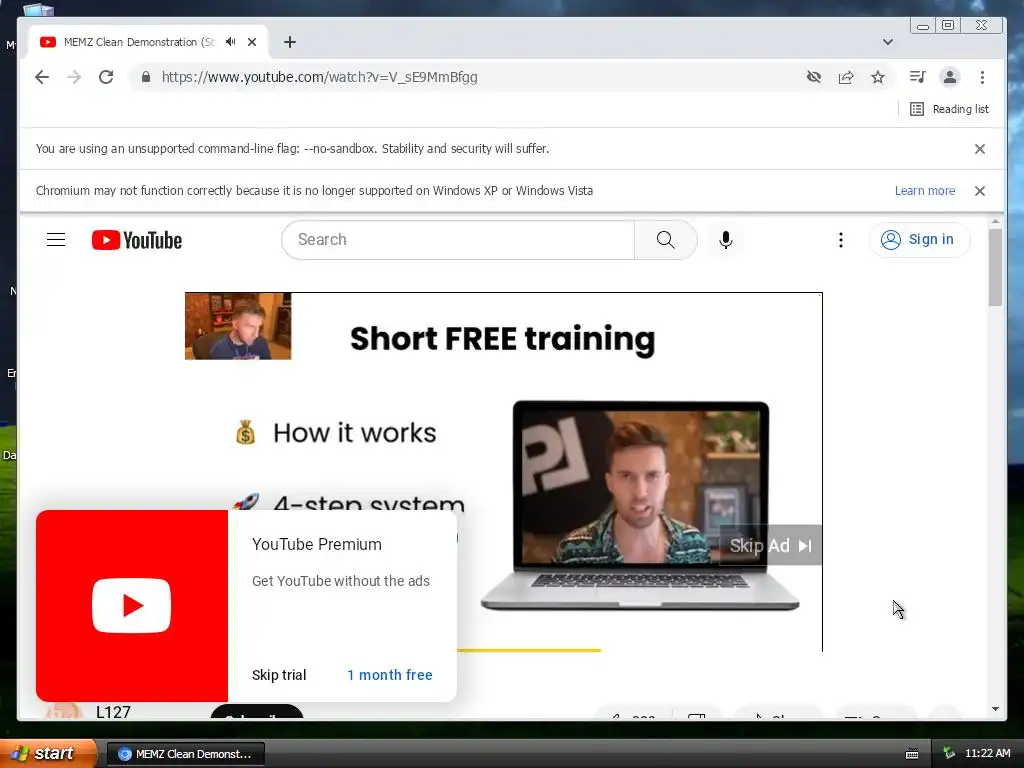Click the browser forward arrow

coord(74,77)
